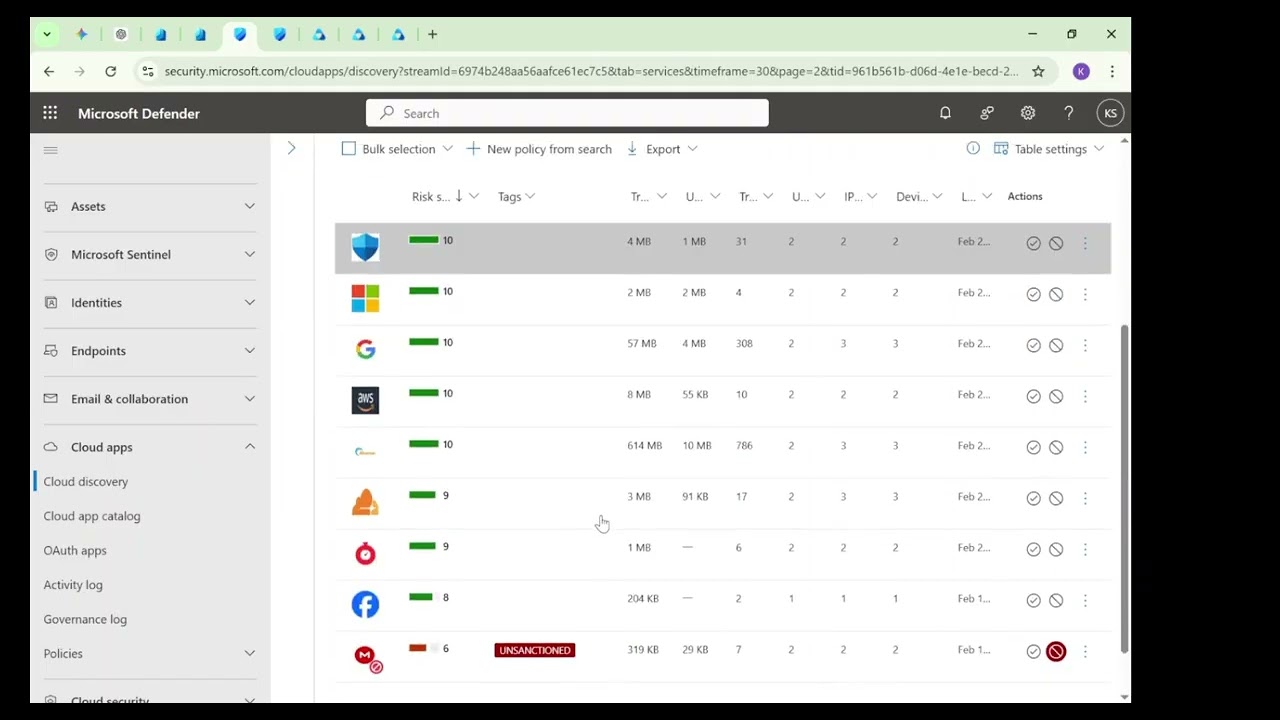Viewport: 1280px width, 720px height.
Task: Click the table vertical scrollbar
Action: [x=1124, y=488]
